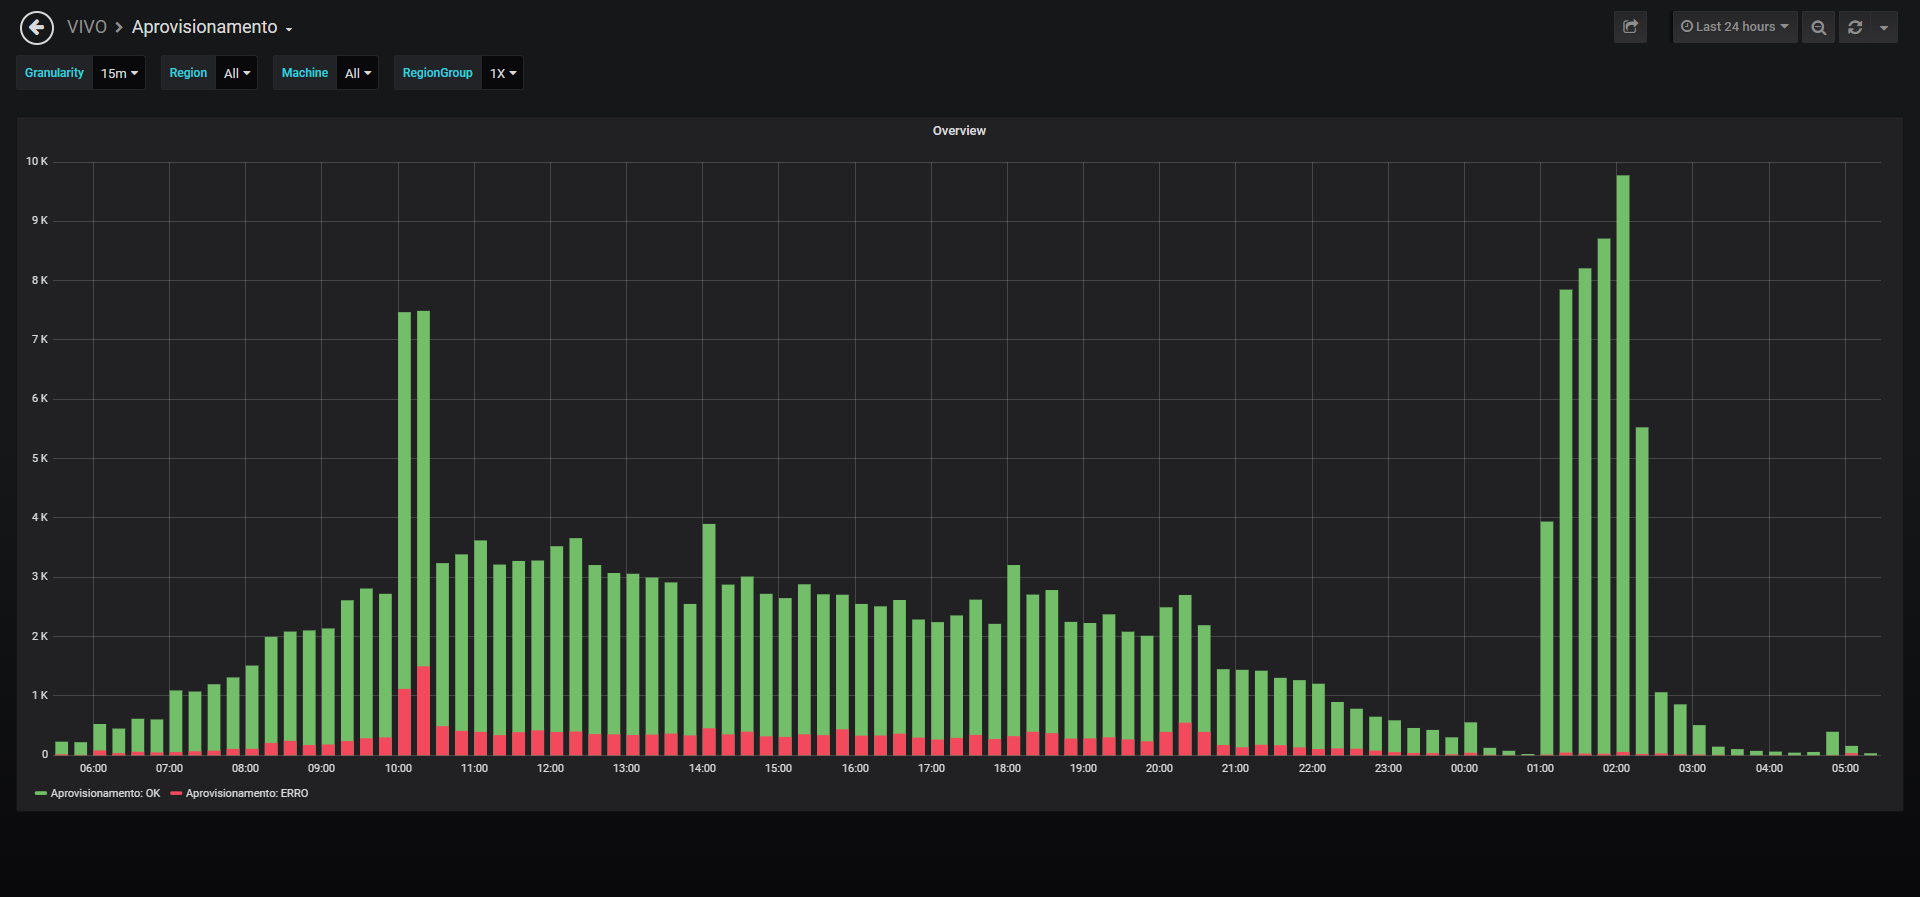Image resolution: width=1920 pixels, height=897 pixels.
Task: Click the Machine variable label
Action: (305, 73)
